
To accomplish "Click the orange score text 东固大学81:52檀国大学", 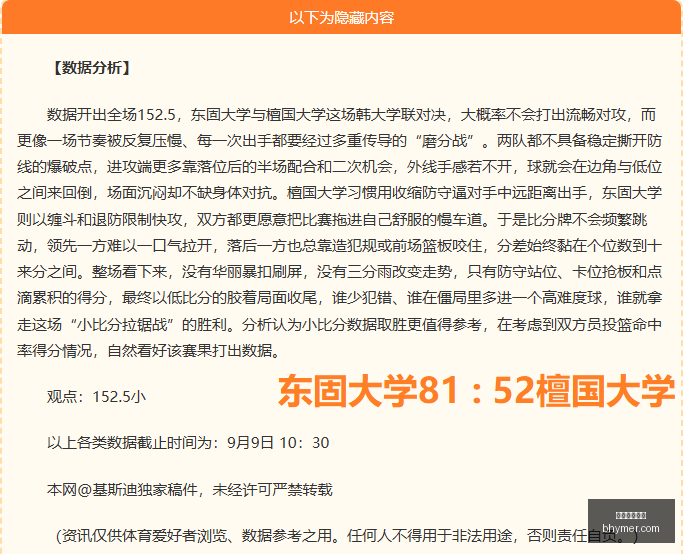I will coord(476,391).
